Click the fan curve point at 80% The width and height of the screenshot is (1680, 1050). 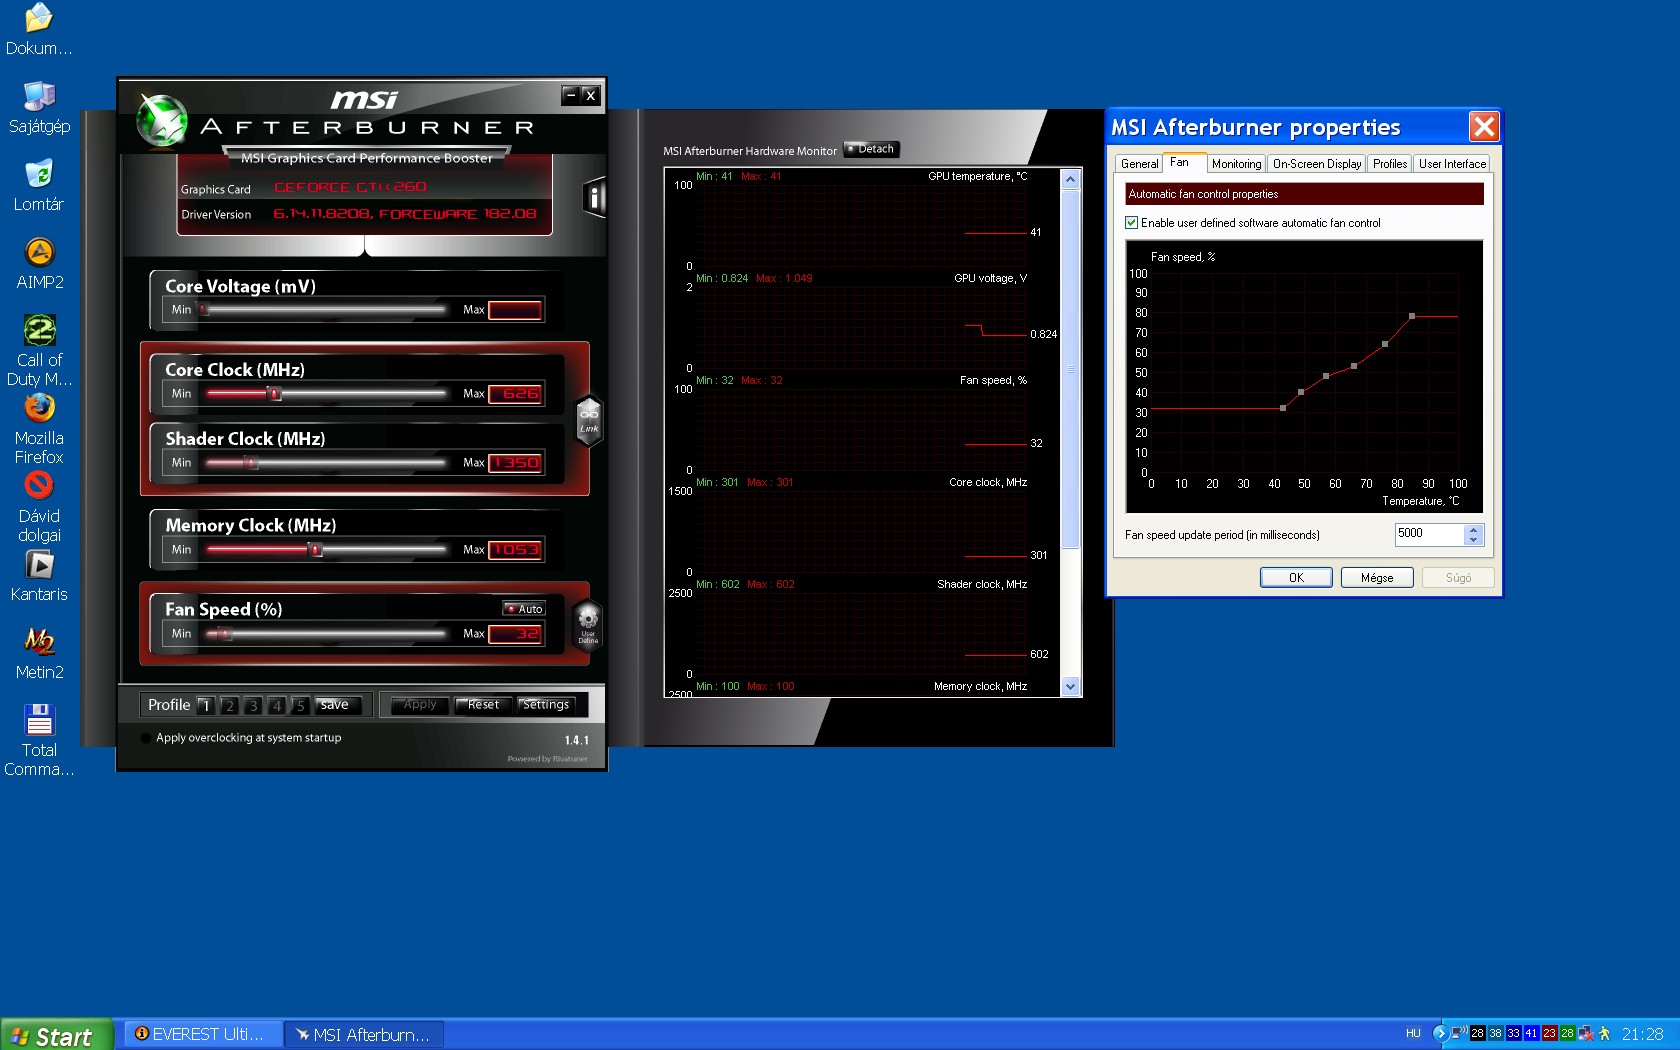(x=1412, y=316)
